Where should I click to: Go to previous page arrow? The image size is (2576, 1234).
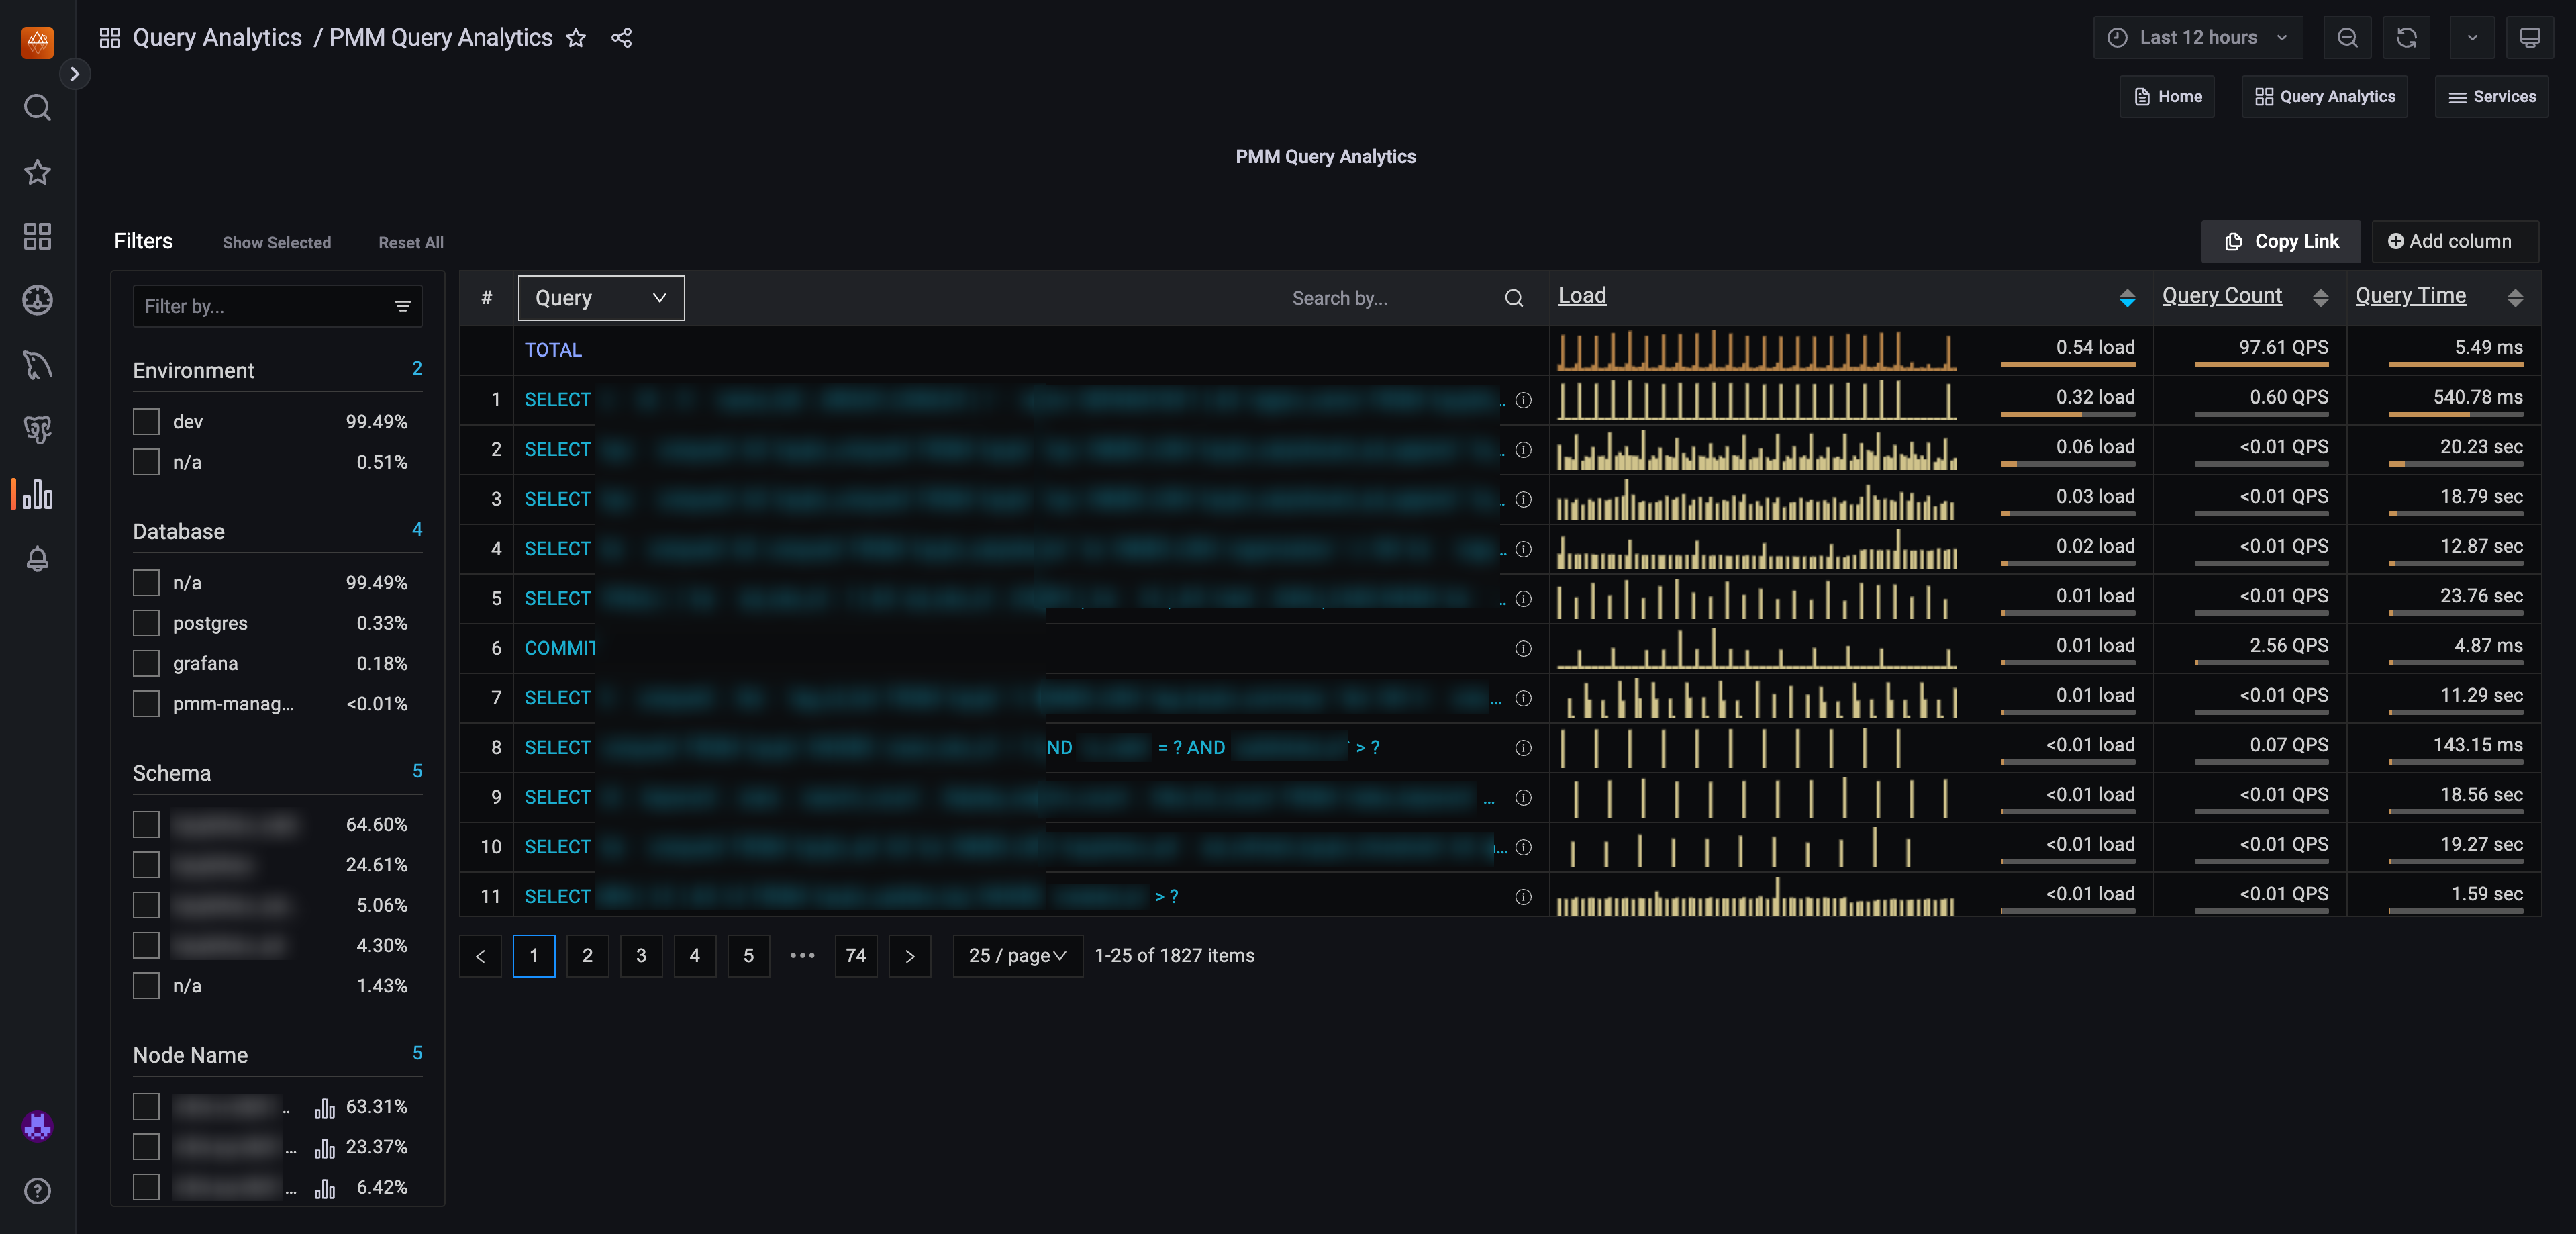[480, 956]
